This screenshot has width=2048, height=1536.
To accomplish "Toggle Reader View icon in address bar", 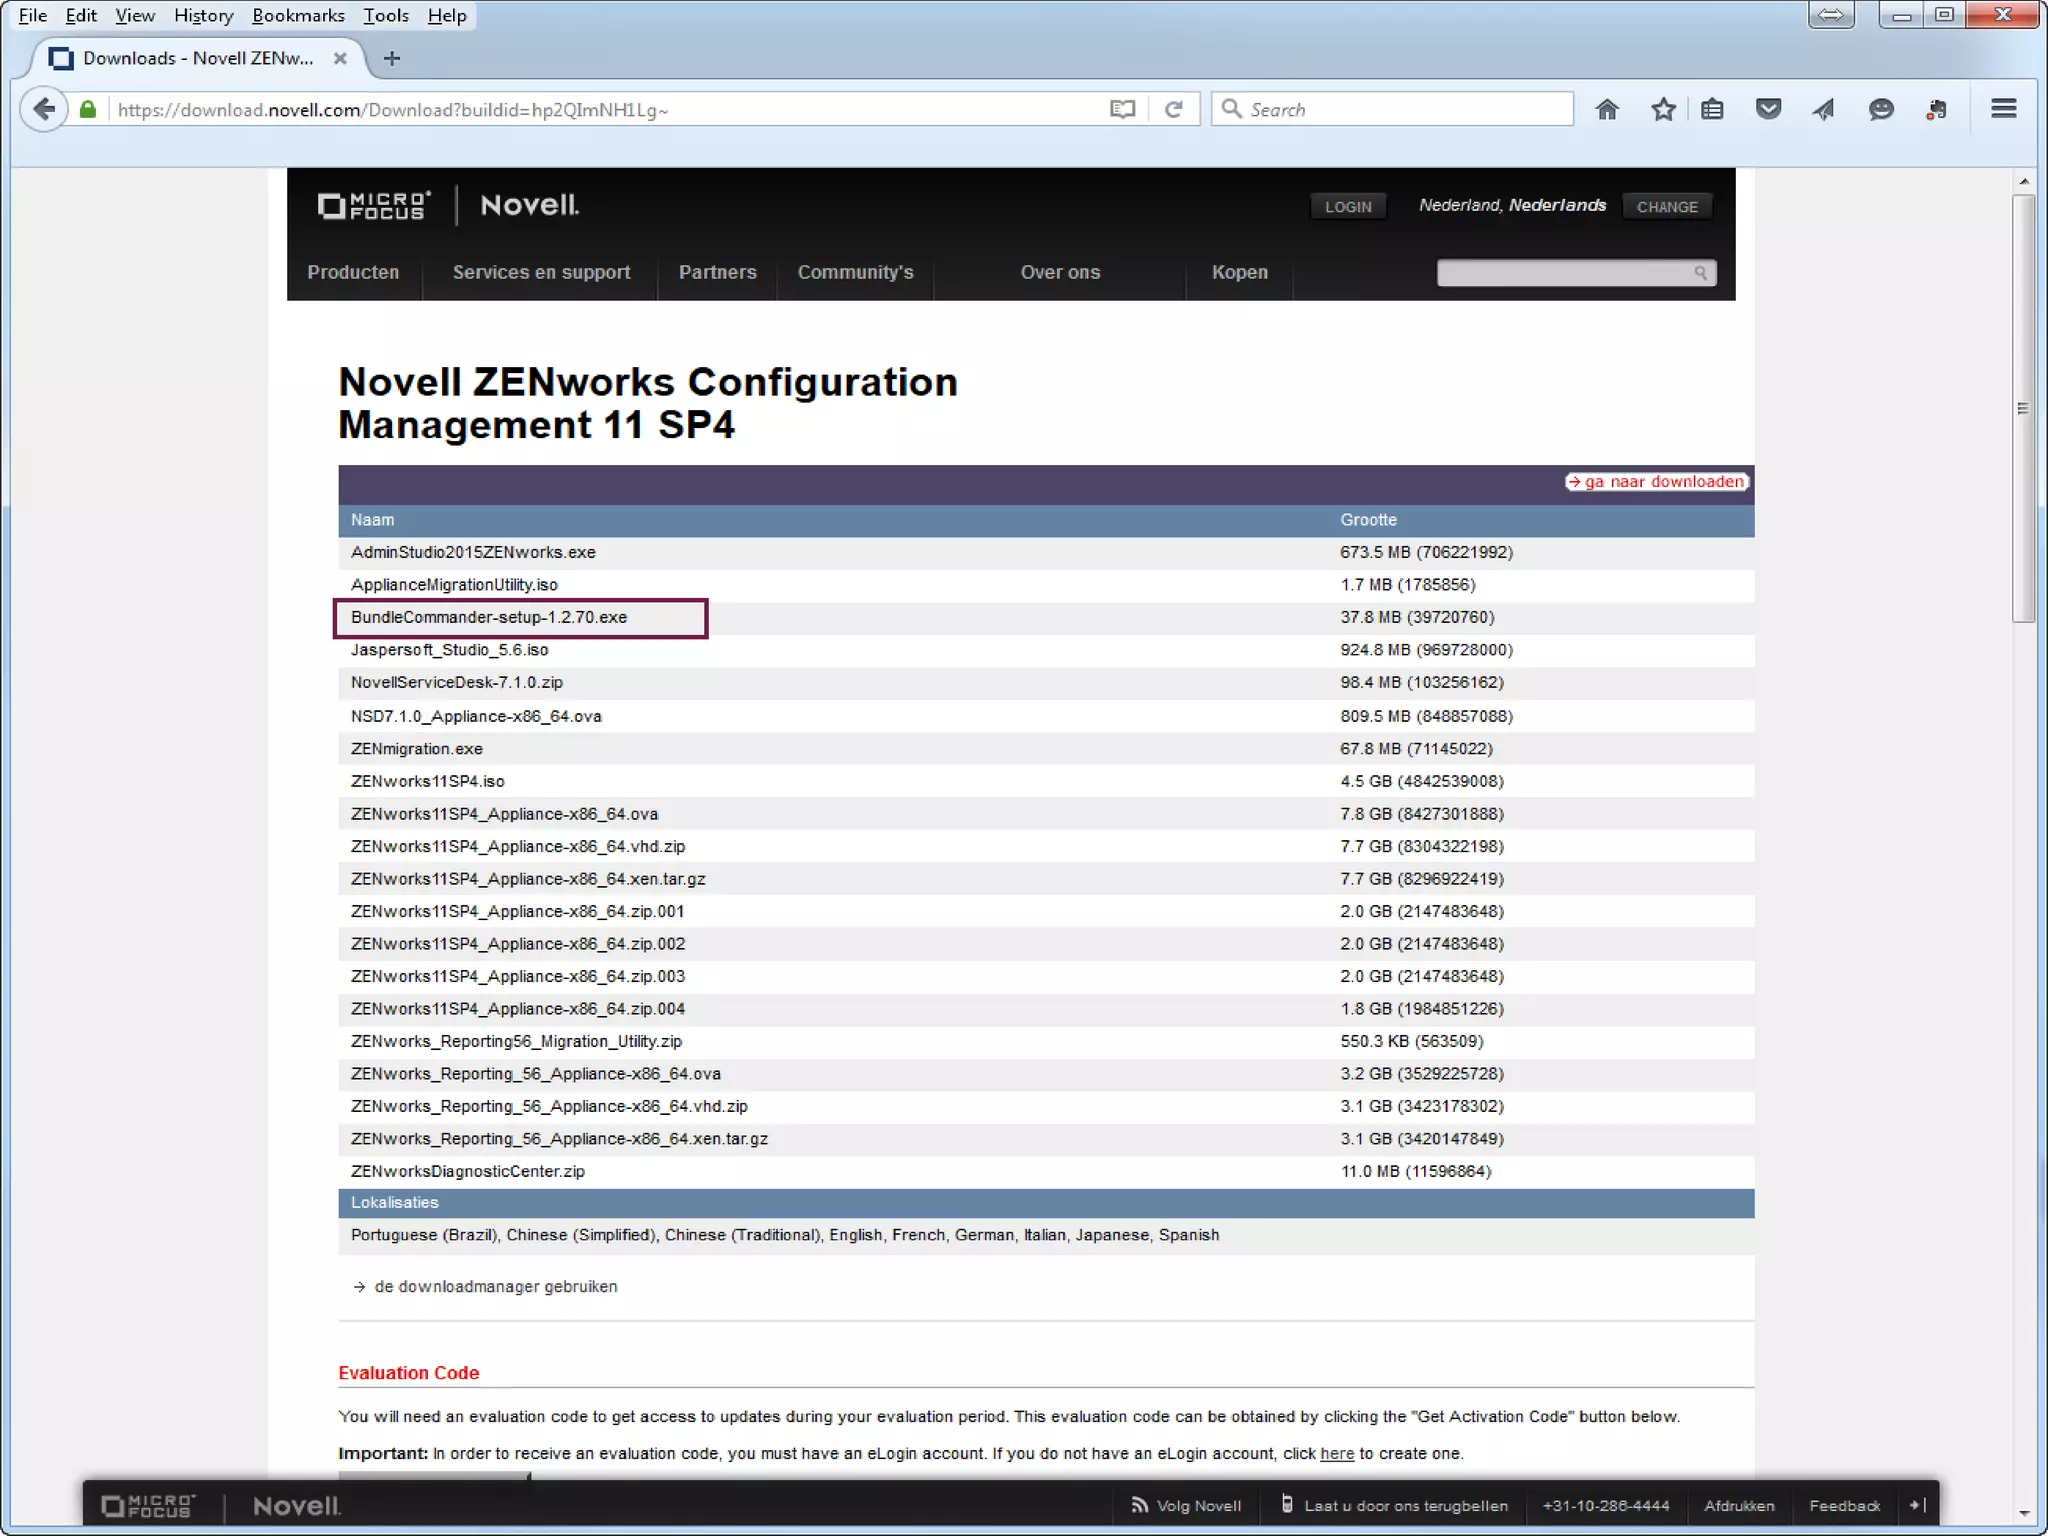I will (1122, 109).
